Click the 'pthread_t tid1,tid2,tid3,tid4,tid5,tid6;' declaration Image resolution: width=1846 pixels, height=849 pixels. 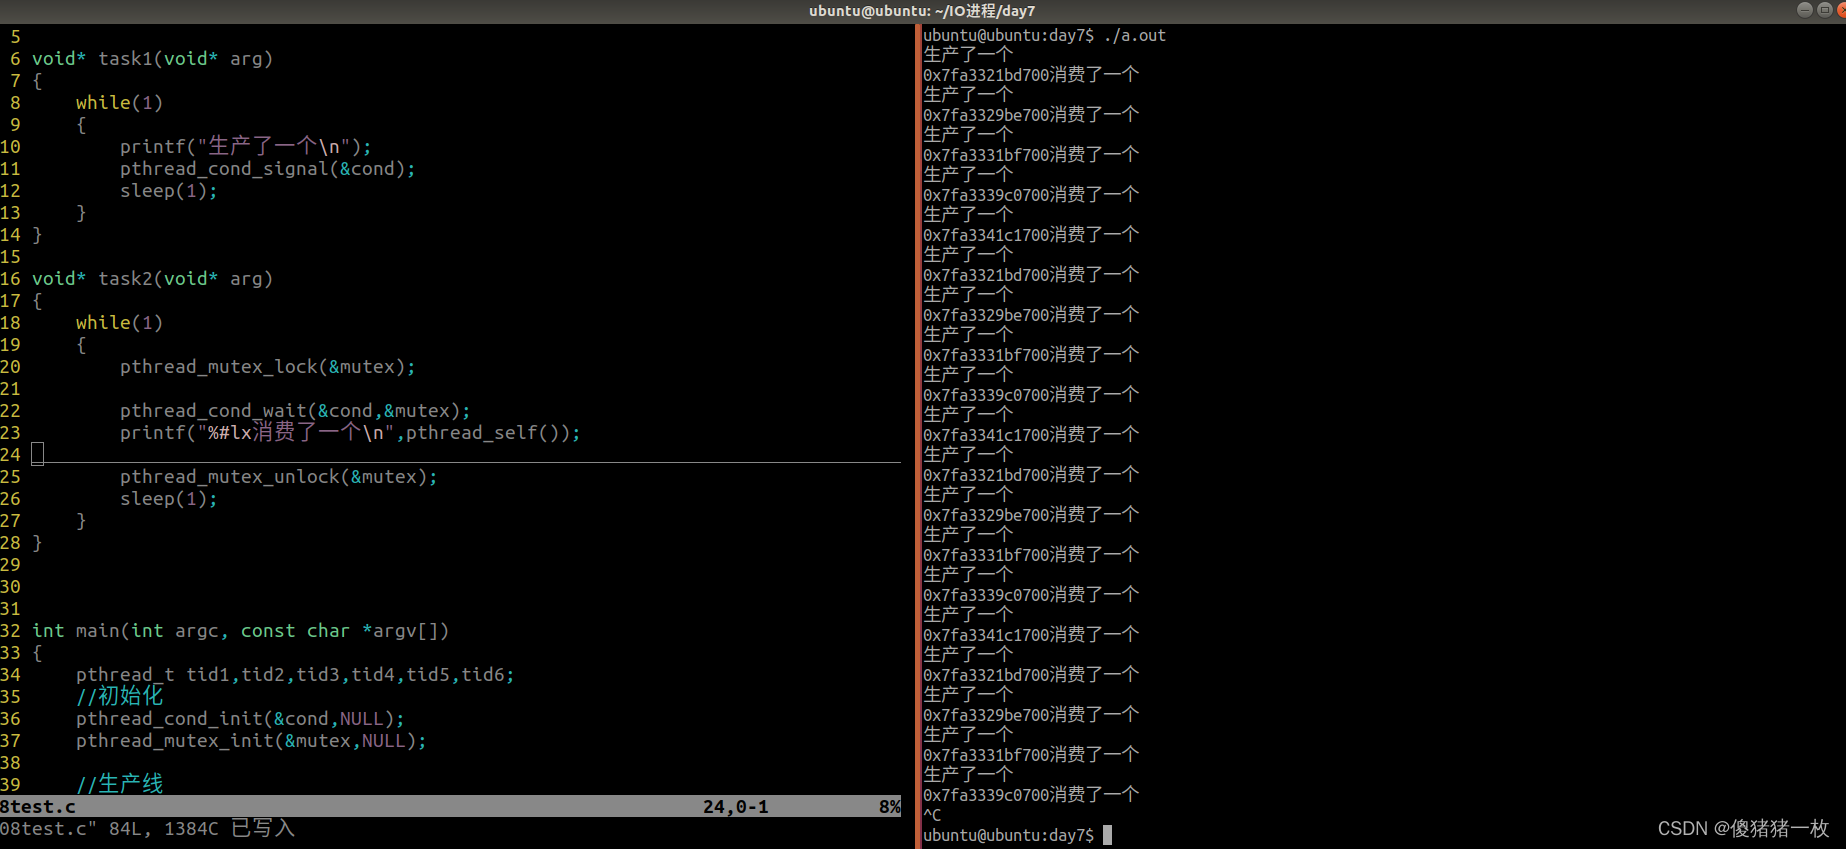click(x=295, y=675)
